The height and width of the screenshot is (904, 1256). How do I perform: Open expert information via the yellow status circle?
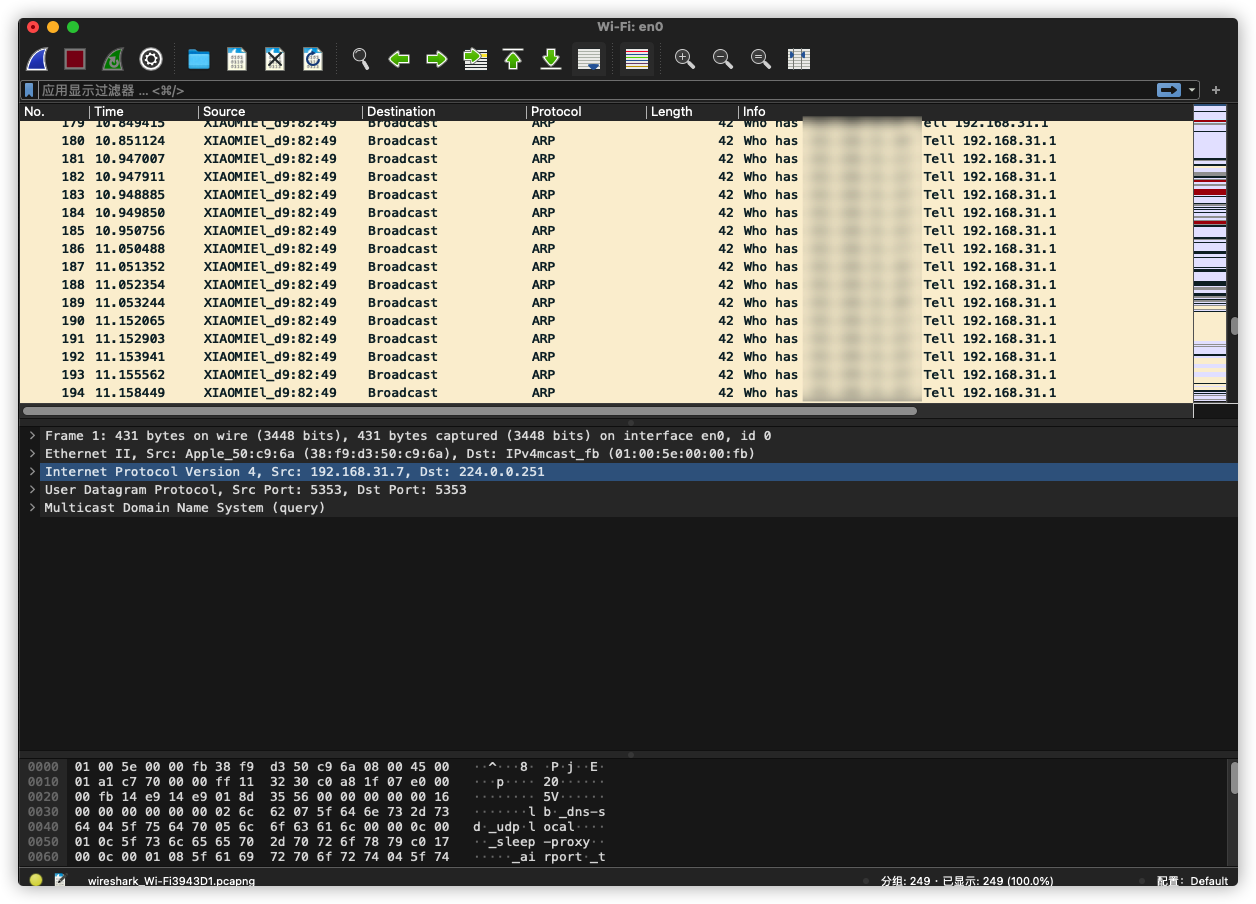point(36,881)
